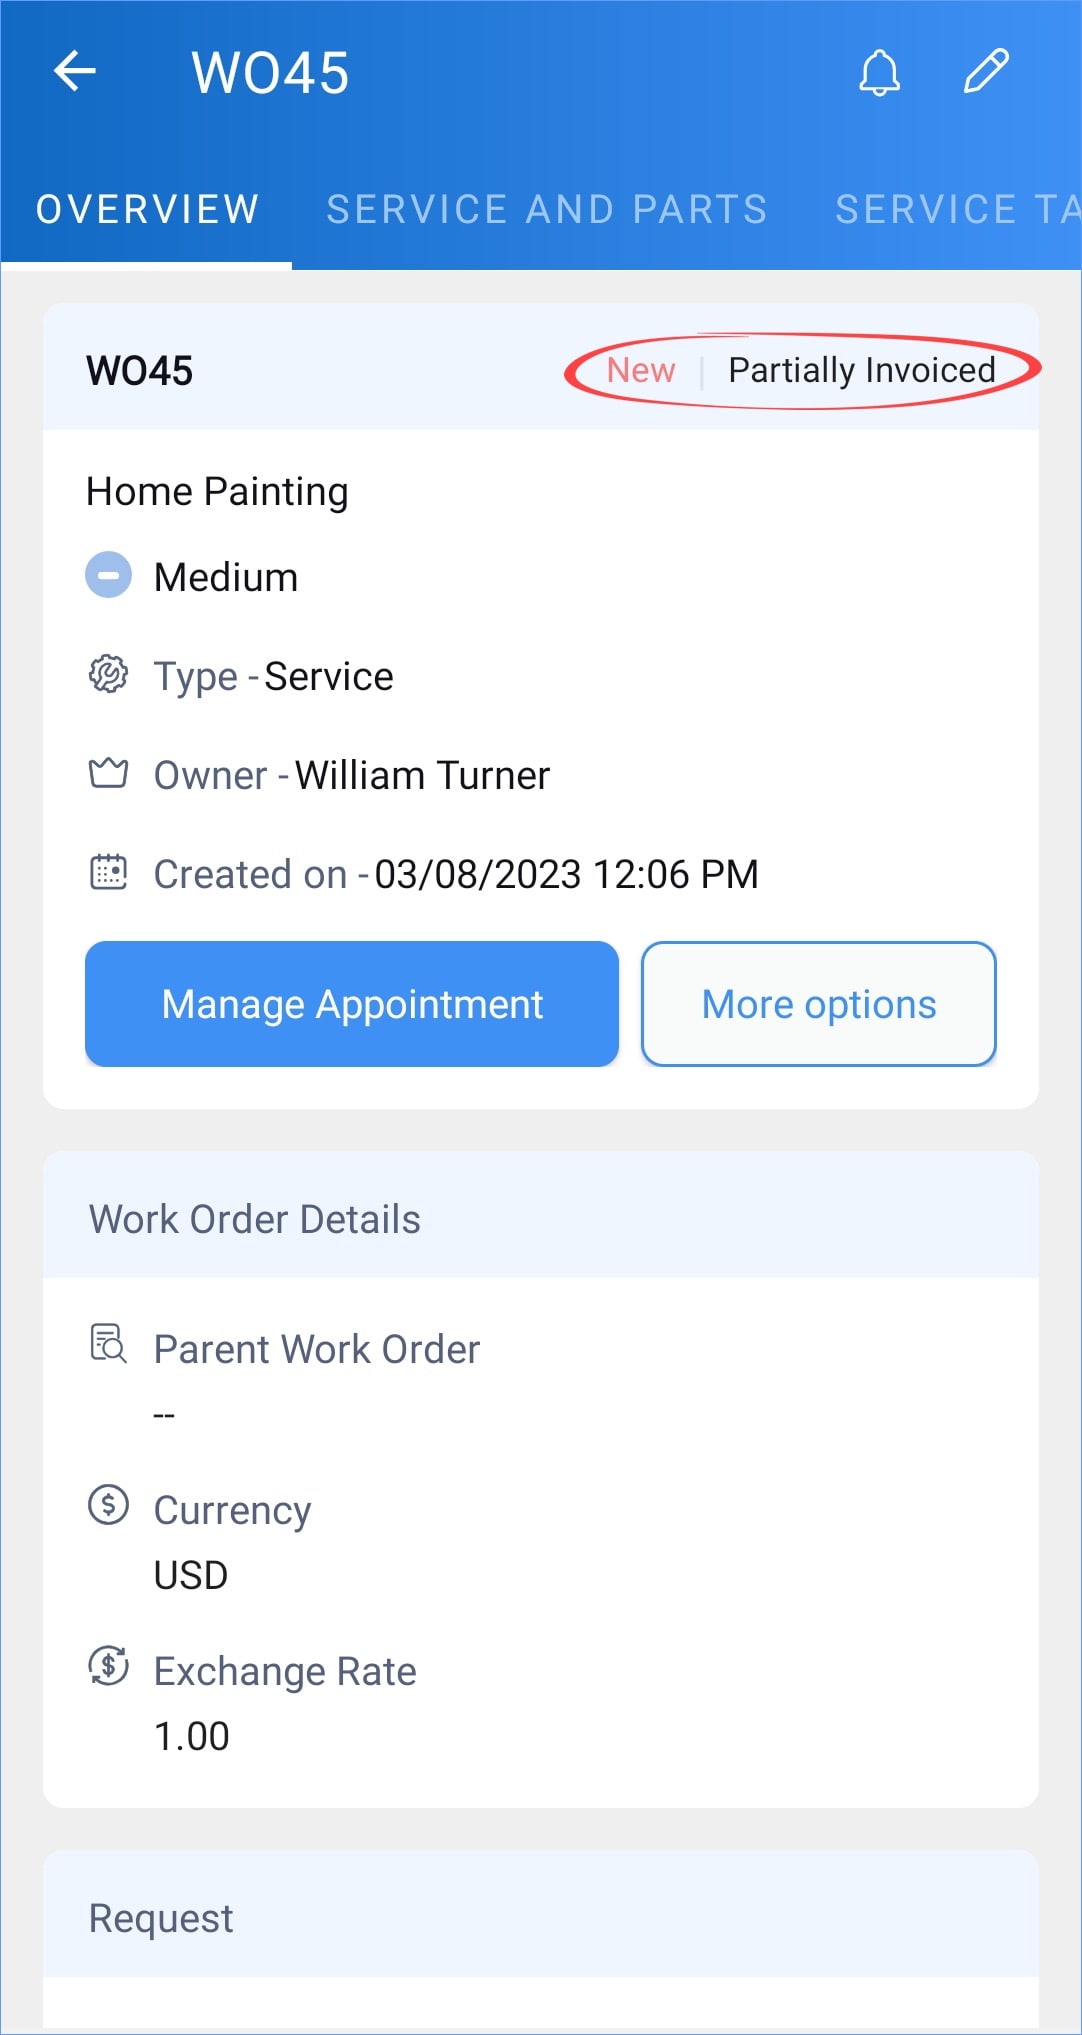Click the Created on calendar icon

pos(108,872)
